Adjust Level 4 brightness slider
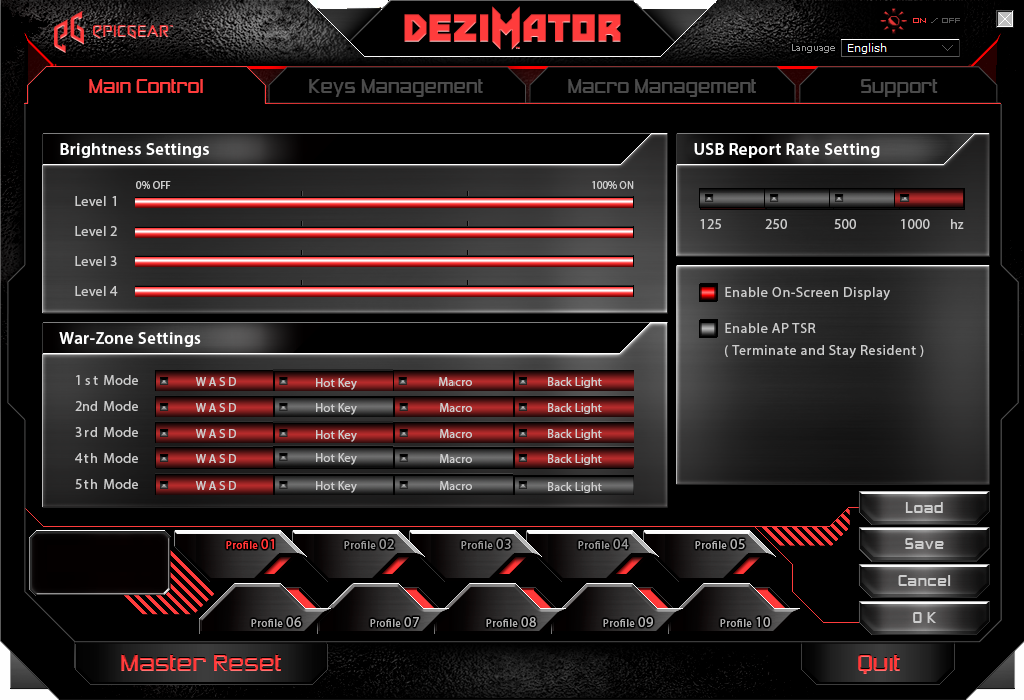1024x700 pixels. 384,291
